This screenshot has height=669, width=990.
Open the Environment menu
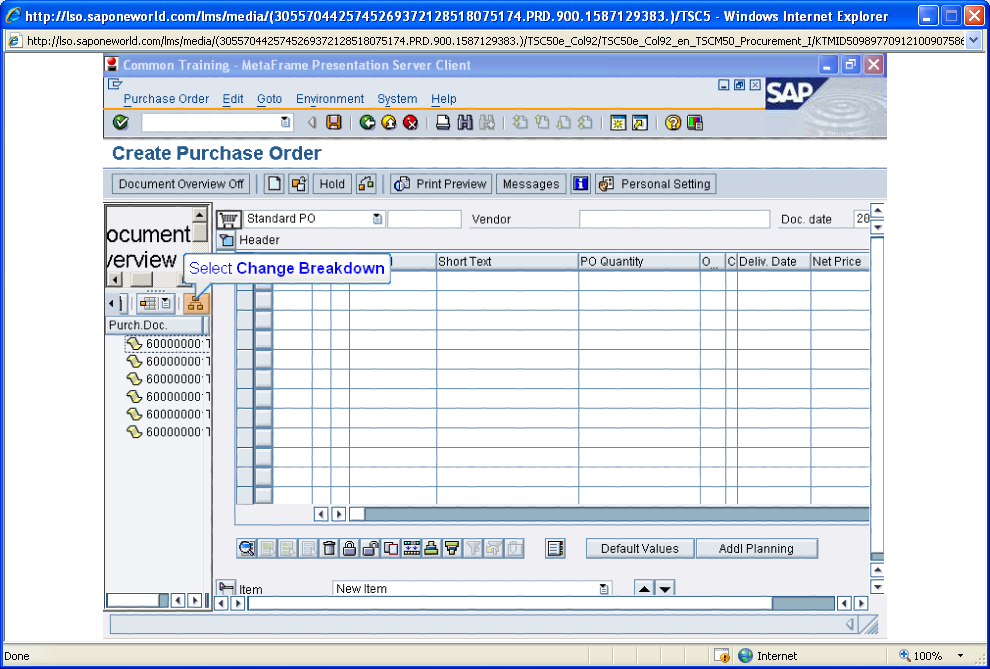click(330, 99)
